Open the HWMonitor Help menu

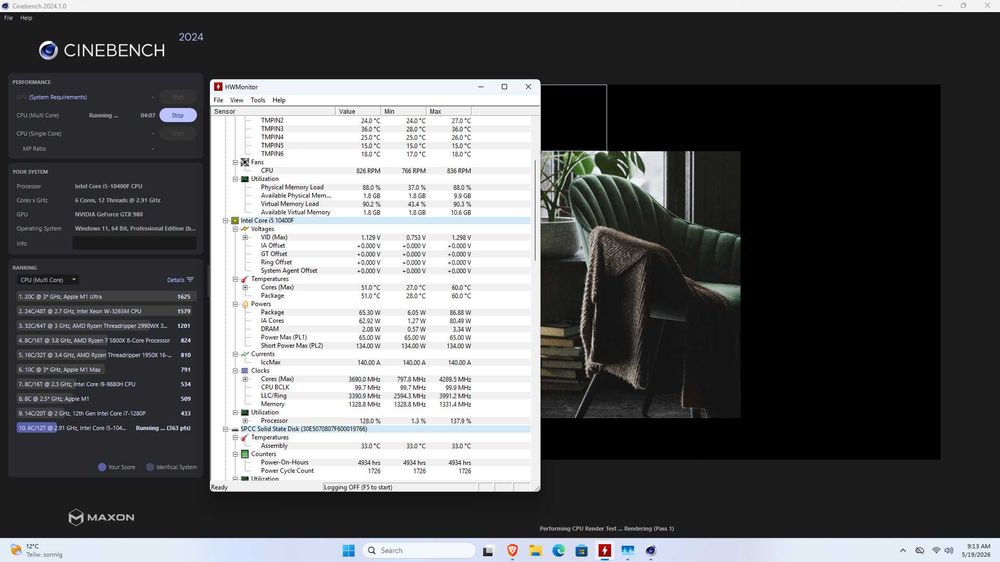pos(279,100)
